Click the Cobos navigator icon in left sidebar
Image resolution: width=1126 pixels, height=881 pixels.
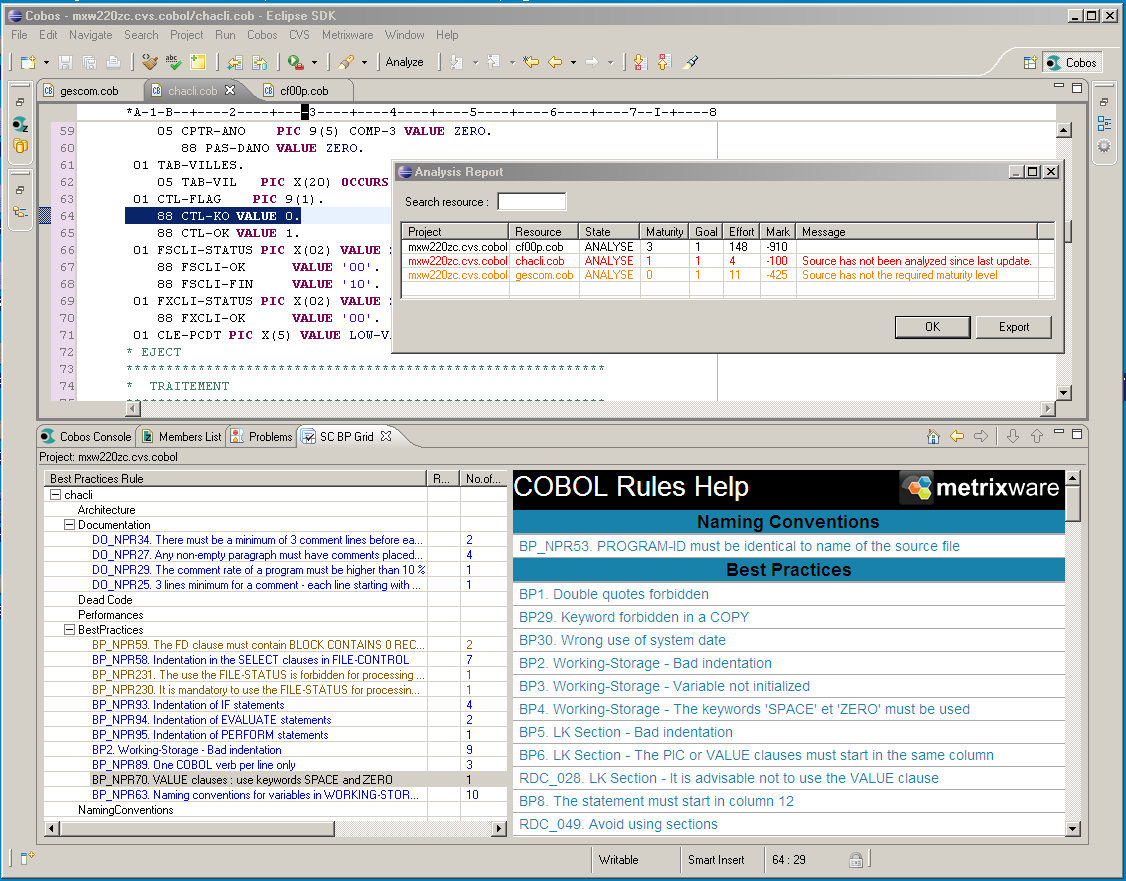(x=20, y=124)
